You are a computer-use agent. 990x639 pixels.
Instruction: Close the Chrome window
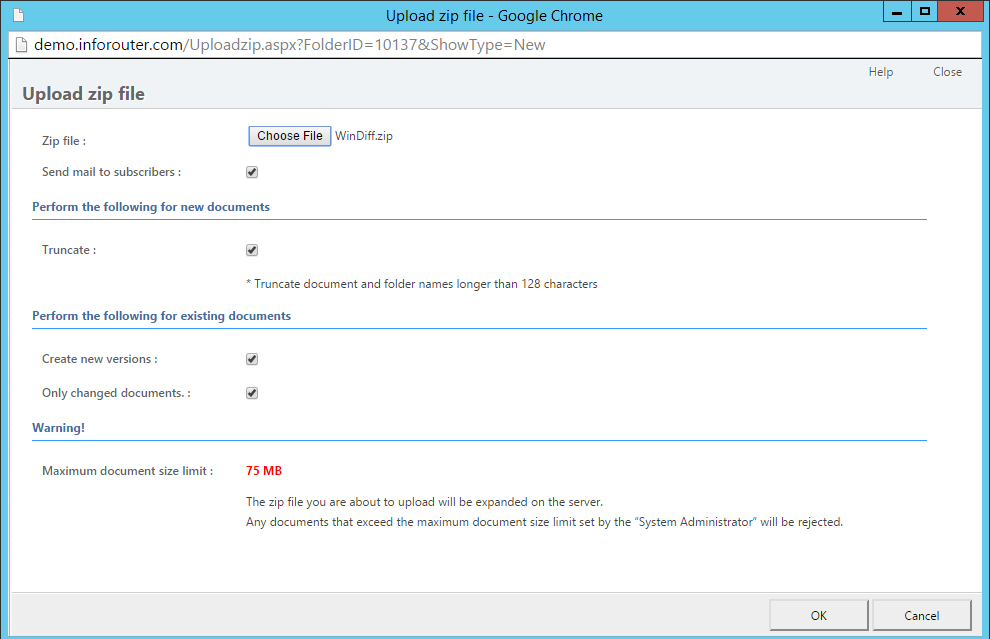(960, 11)
